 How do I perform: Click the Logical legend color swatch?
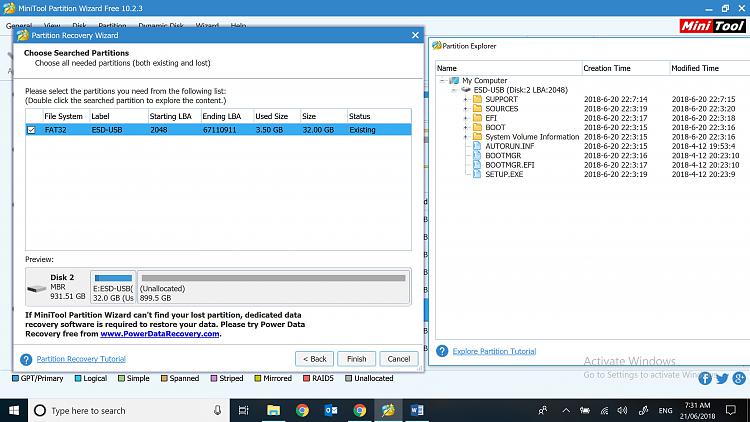coord(78,378)
